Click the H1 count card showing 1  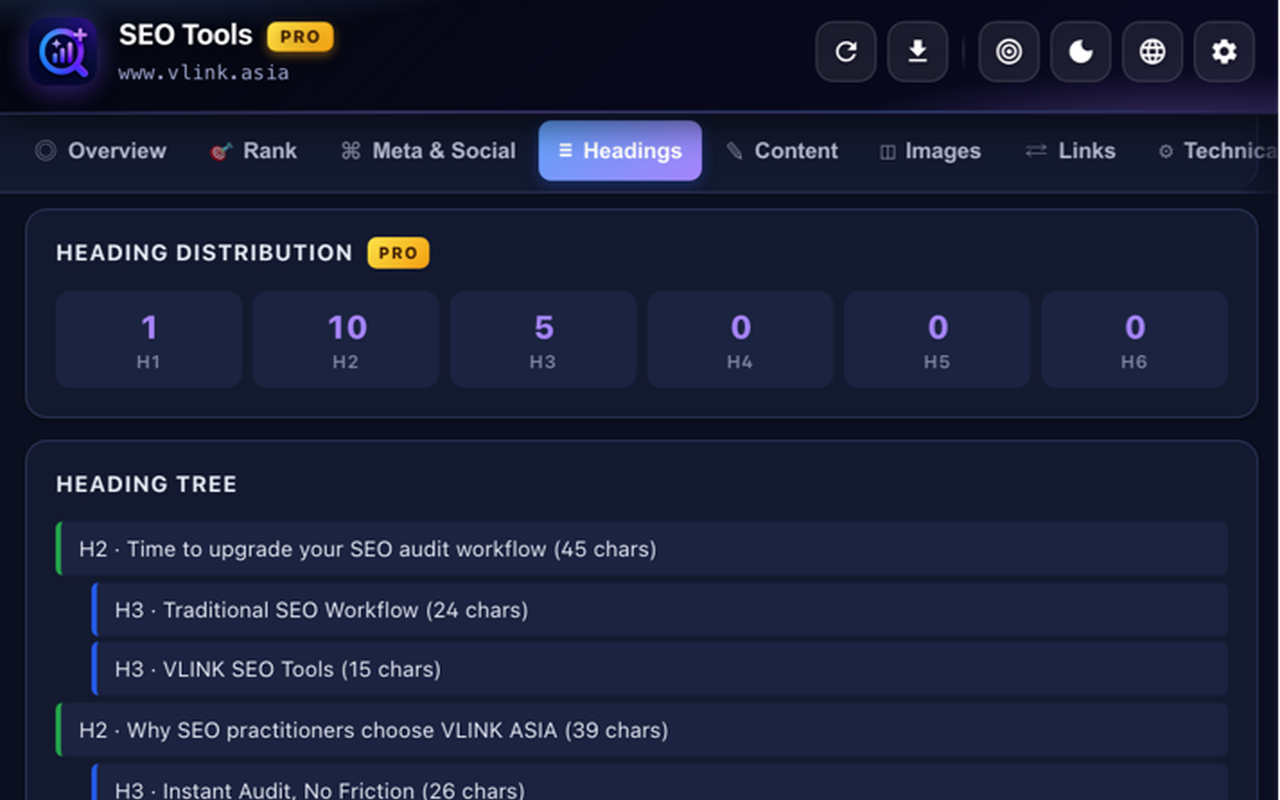(149, 339)
